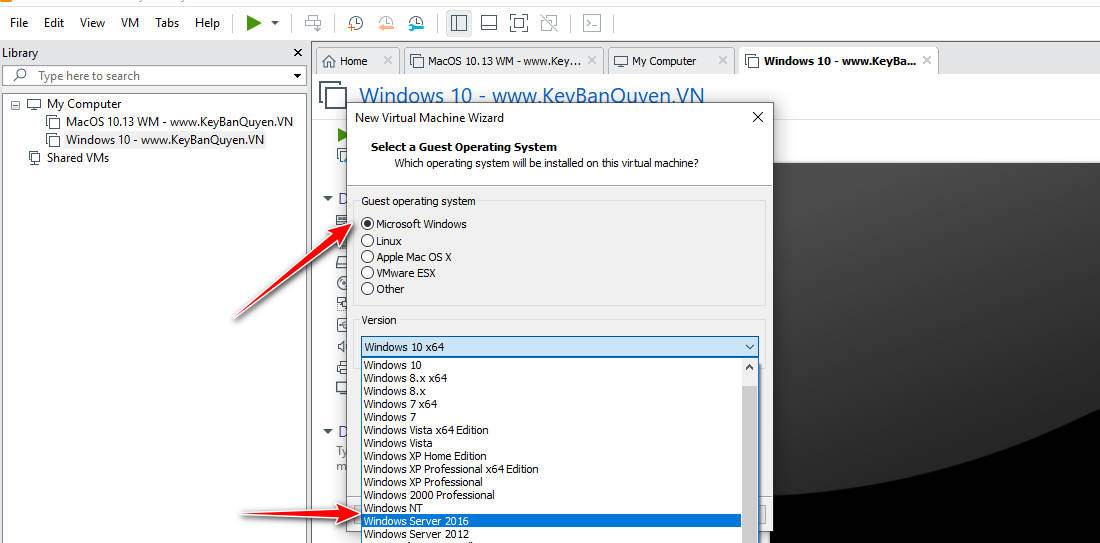Toggle the library sidebar view icon
The width and height of the screenshot is (1100, 543).
(459, 23)
